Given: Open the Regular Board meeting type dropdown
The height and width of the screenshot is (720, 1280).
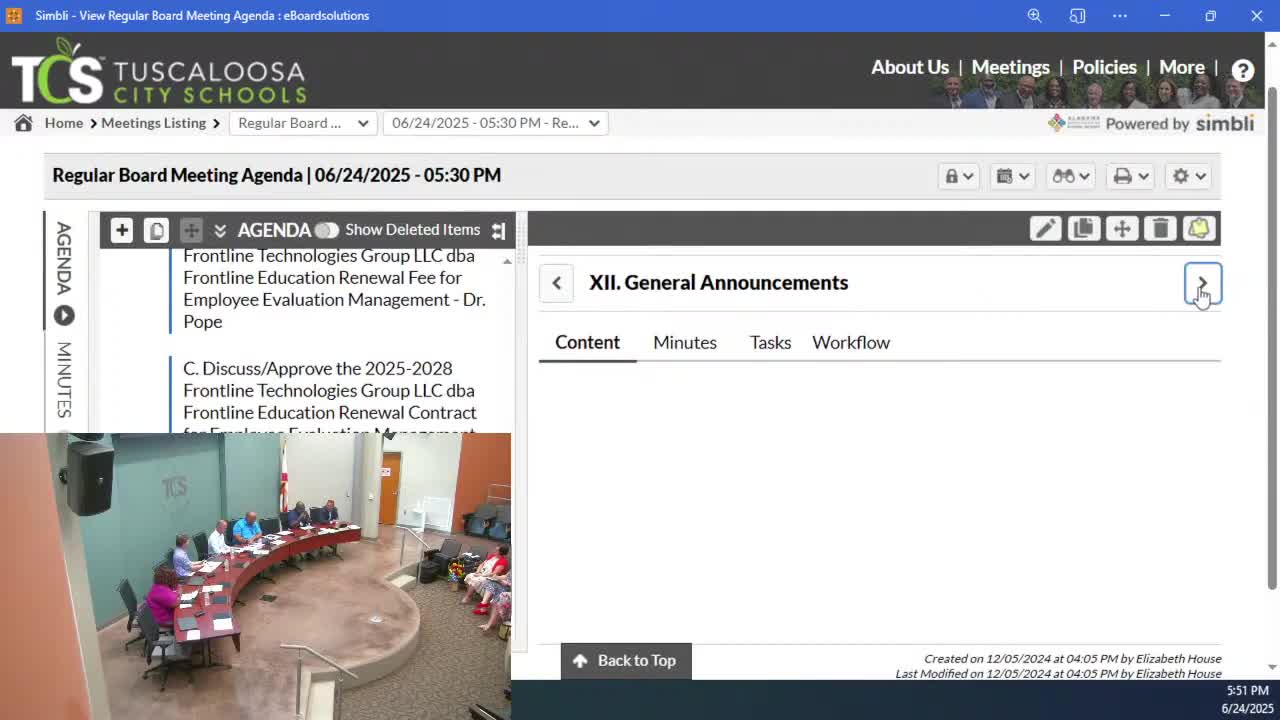Looking at the screenshot, I should point(302,123).
